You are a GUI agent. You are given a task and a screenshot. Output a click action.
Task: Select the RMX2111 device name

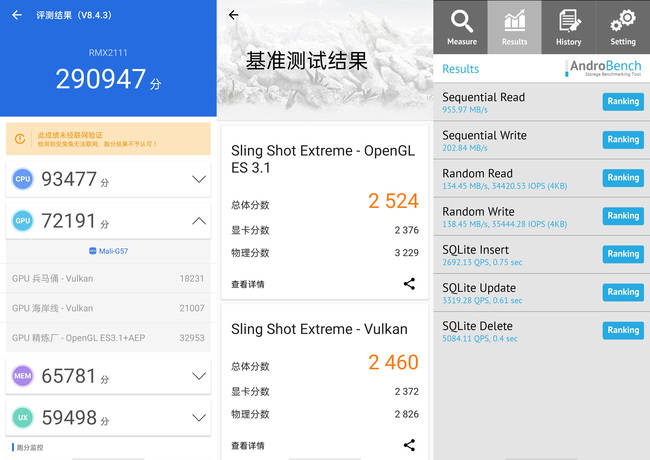click(x=108, y=53)
